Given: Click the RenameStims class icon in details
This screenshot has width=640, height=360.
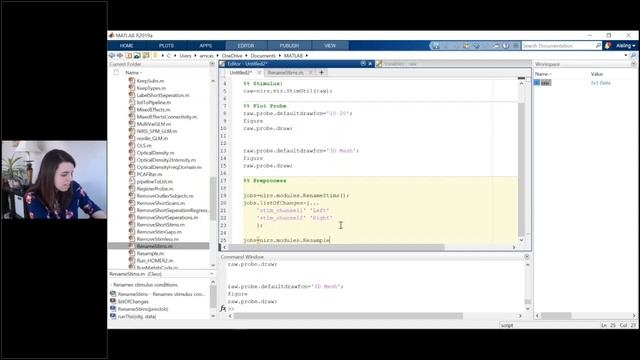Looking at the screenshot, I should [x=113, y=294].
